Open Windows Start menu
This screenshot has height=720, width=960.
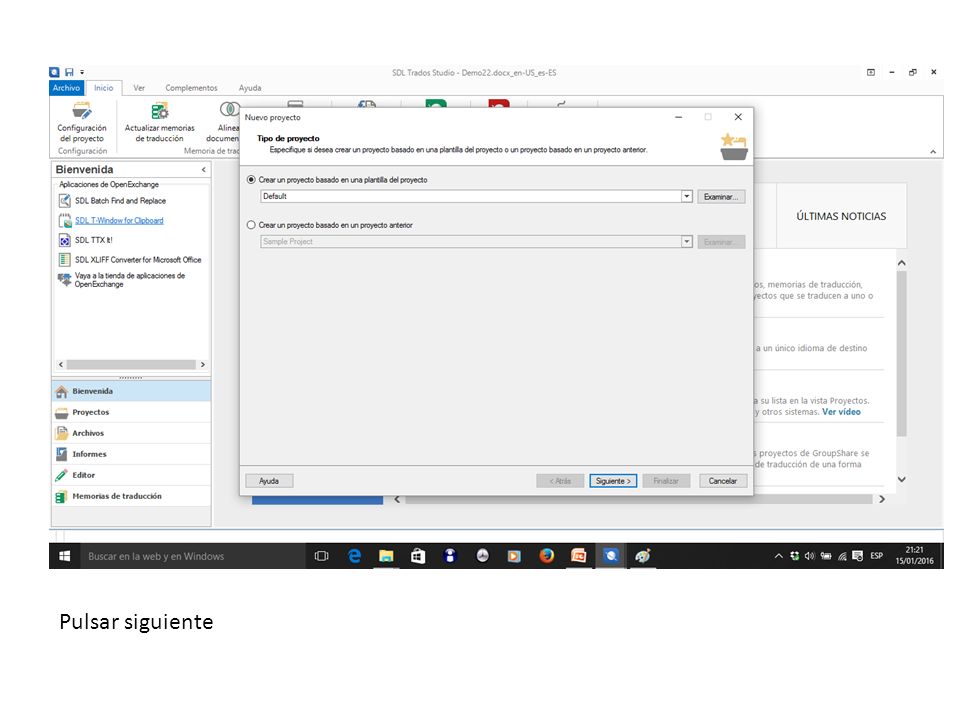point(64,556)
